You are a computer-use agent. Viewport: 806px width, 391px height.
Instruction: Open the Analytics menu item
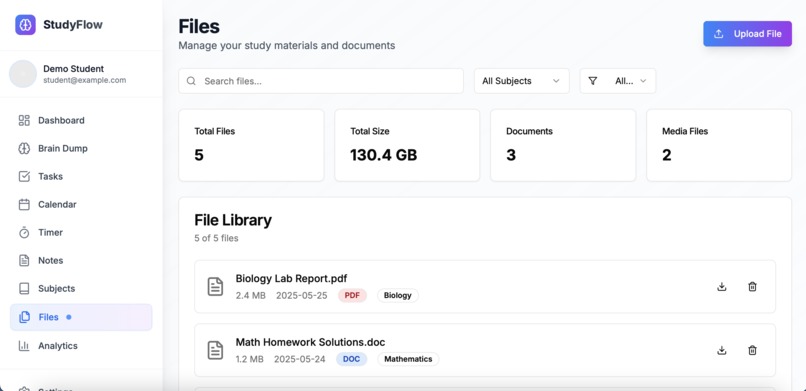(x=81, y=346)
